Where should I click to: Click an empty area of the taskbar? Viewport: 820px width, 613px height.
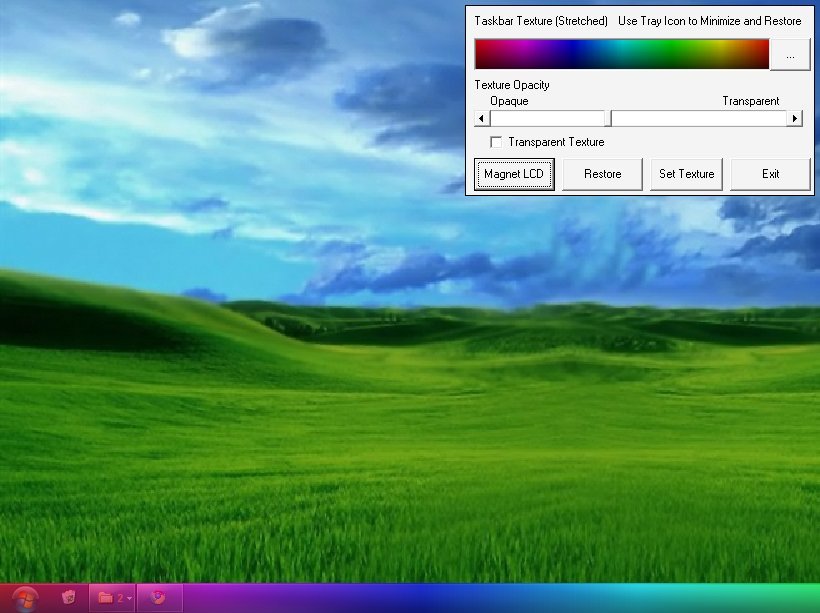[x=500, y=598]
